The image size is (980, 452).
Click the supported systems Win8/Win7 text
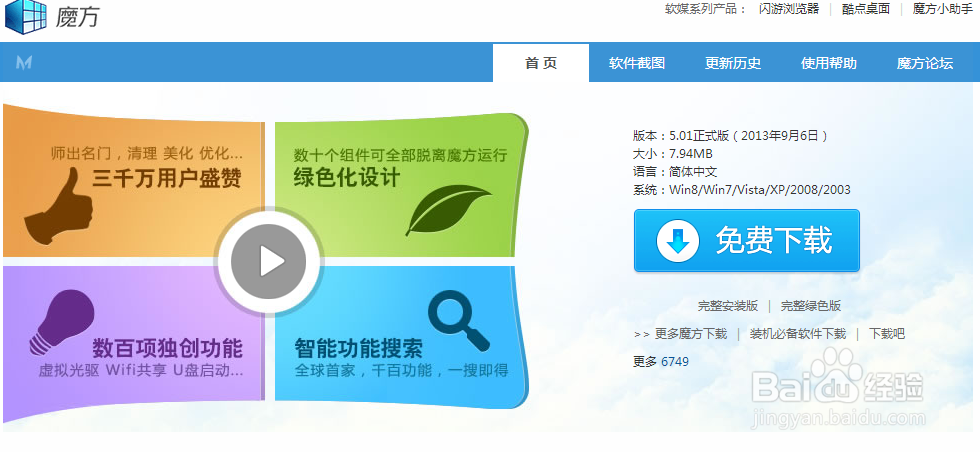click(759, 190)
